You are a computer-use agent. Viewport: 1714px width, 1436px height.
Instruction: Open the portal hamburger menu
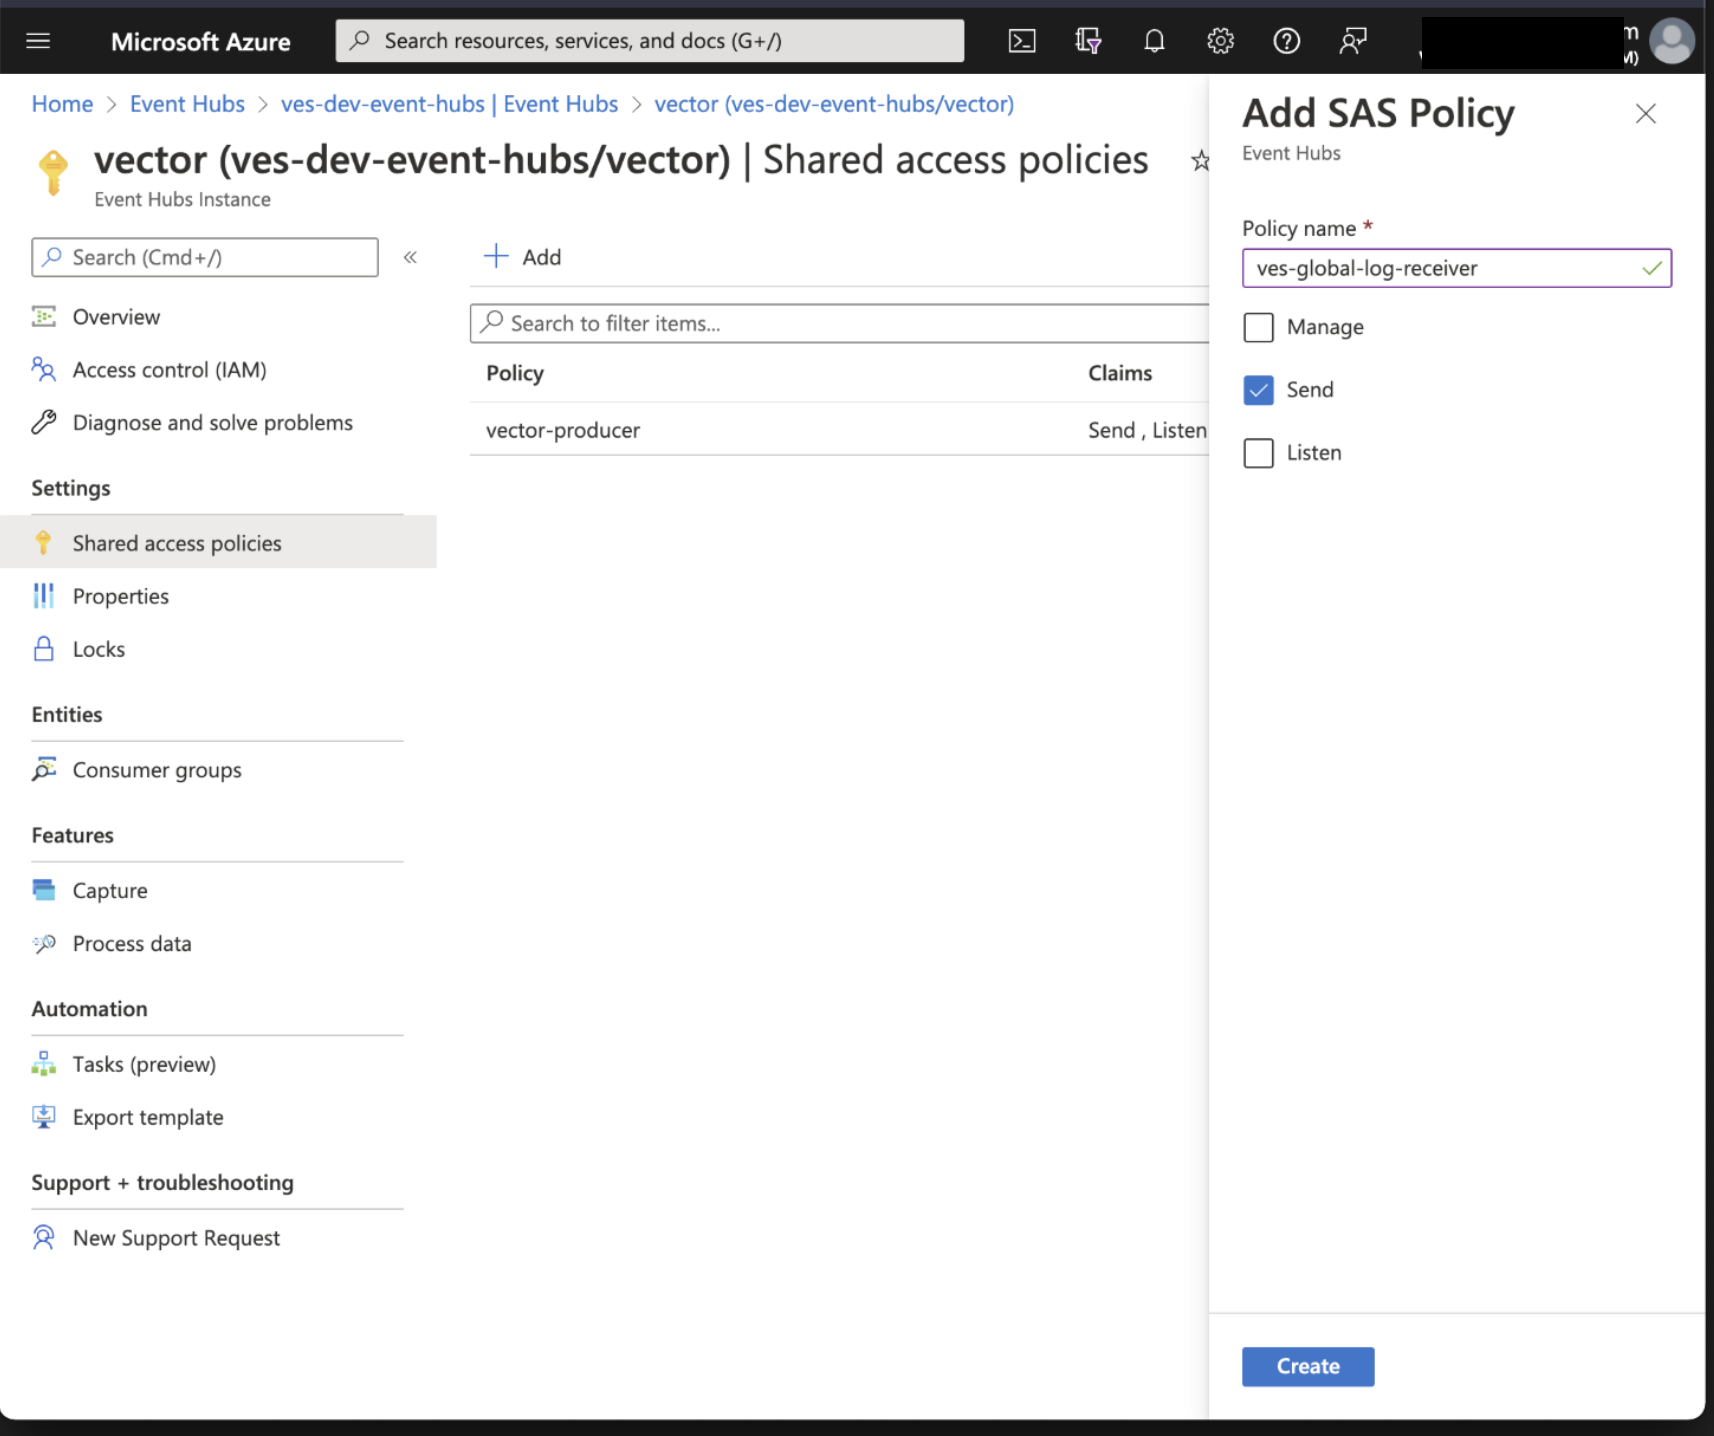(x=38, y=41)
